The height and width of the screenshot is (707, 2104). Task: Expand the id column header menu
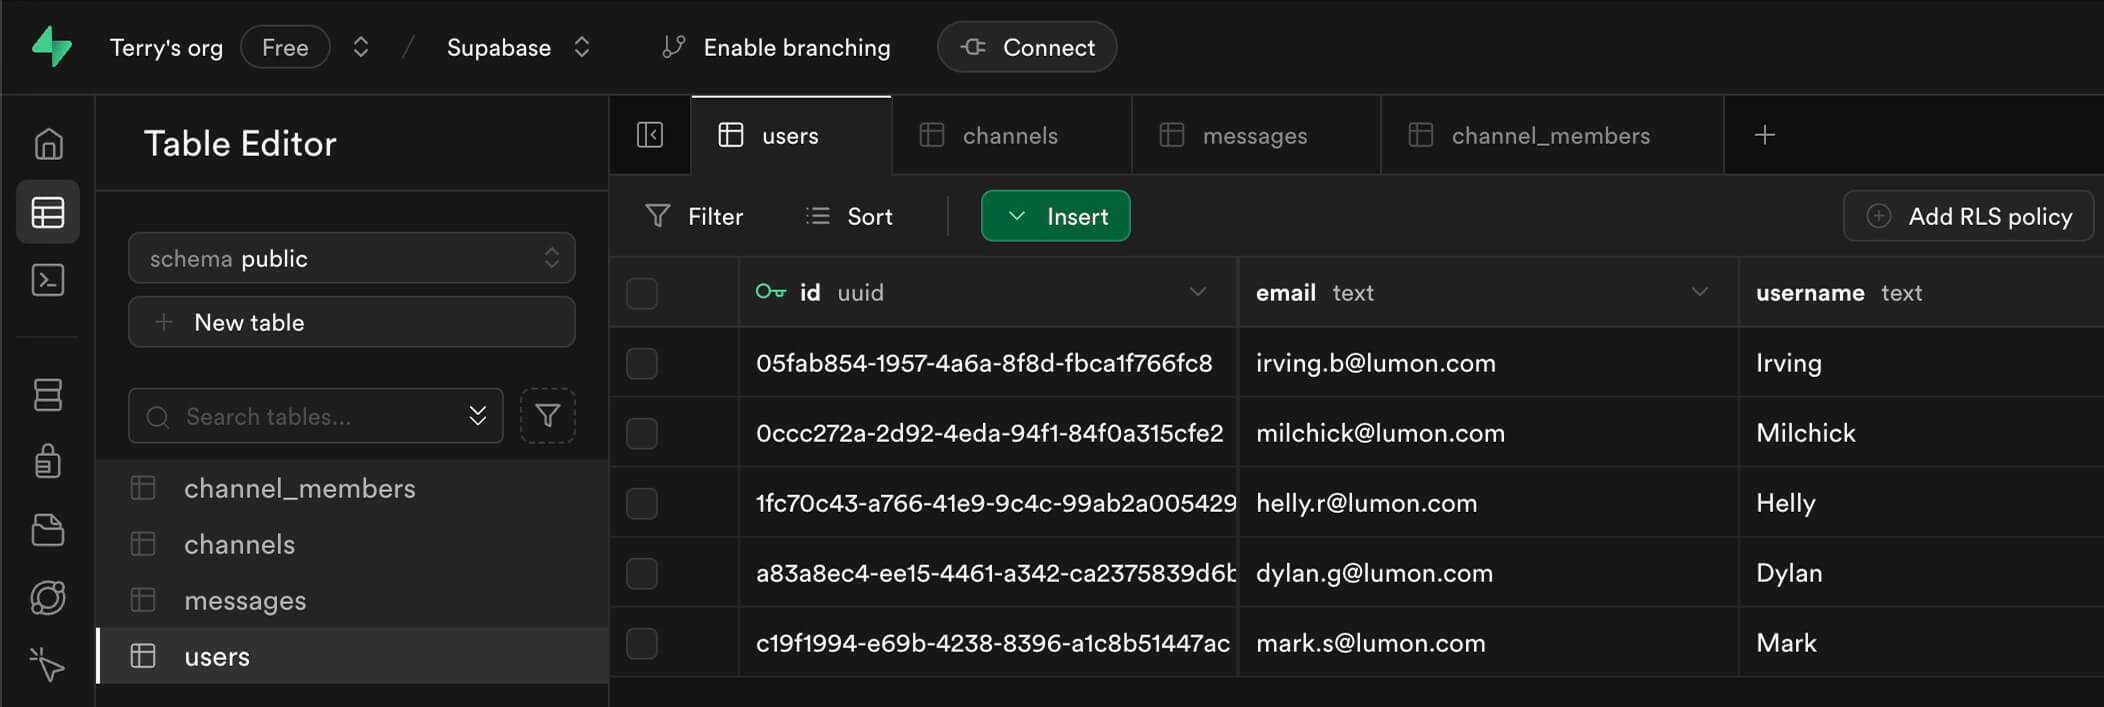click(x=1197, y=292)
